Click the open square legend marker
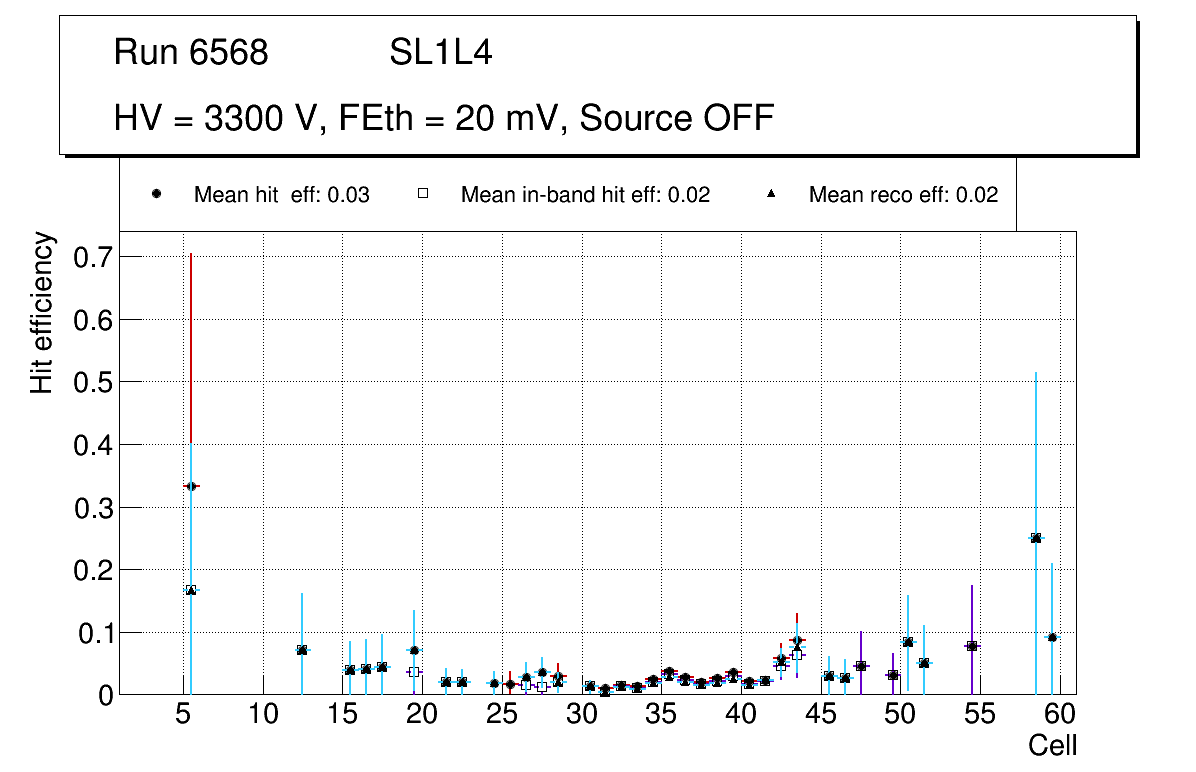 [x=423, y=195]
